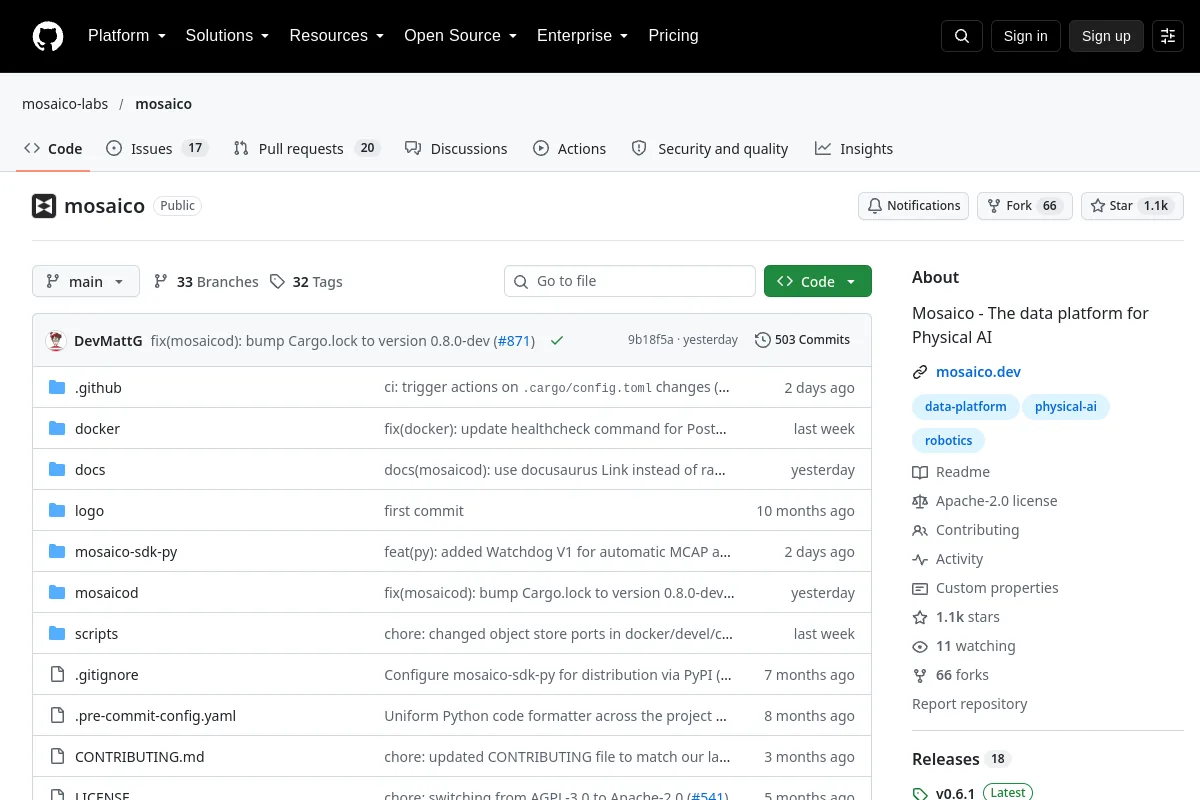Select the Code tab
Viewport: 1200px width, 800px height.
click(x=53, y=148)
